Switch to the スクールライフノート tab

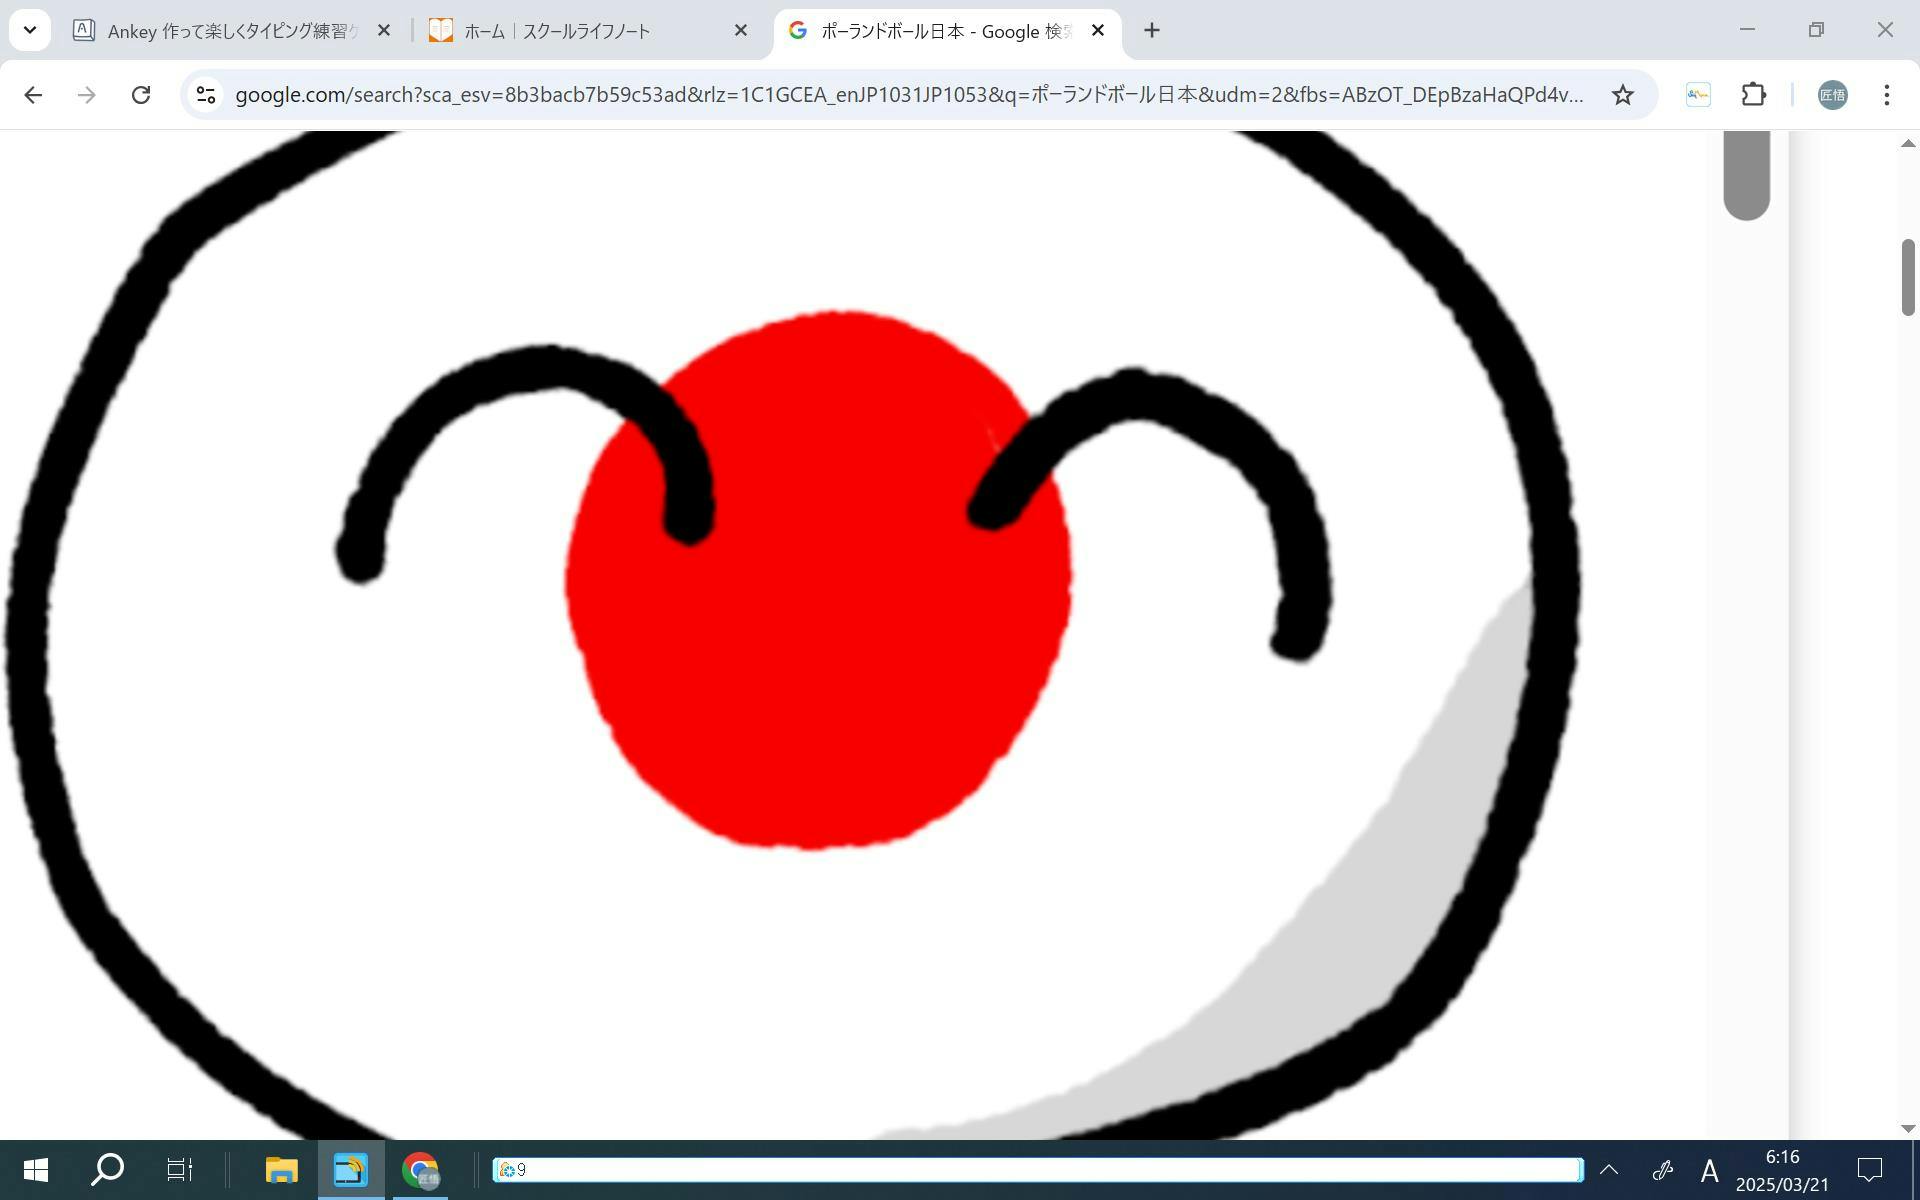pyautogui.click(x=580, y=31)
